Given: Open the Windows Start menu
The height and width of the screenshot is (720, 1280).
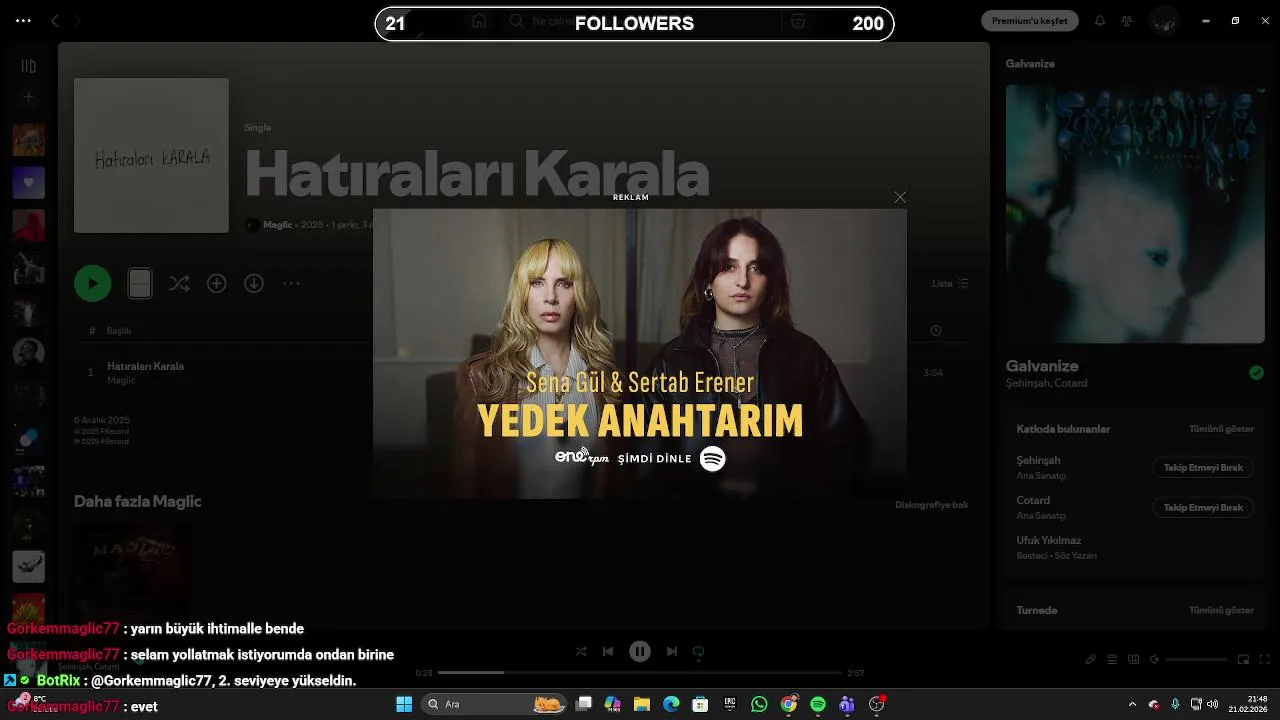Looking at the screenshot, I should [404, 704].
